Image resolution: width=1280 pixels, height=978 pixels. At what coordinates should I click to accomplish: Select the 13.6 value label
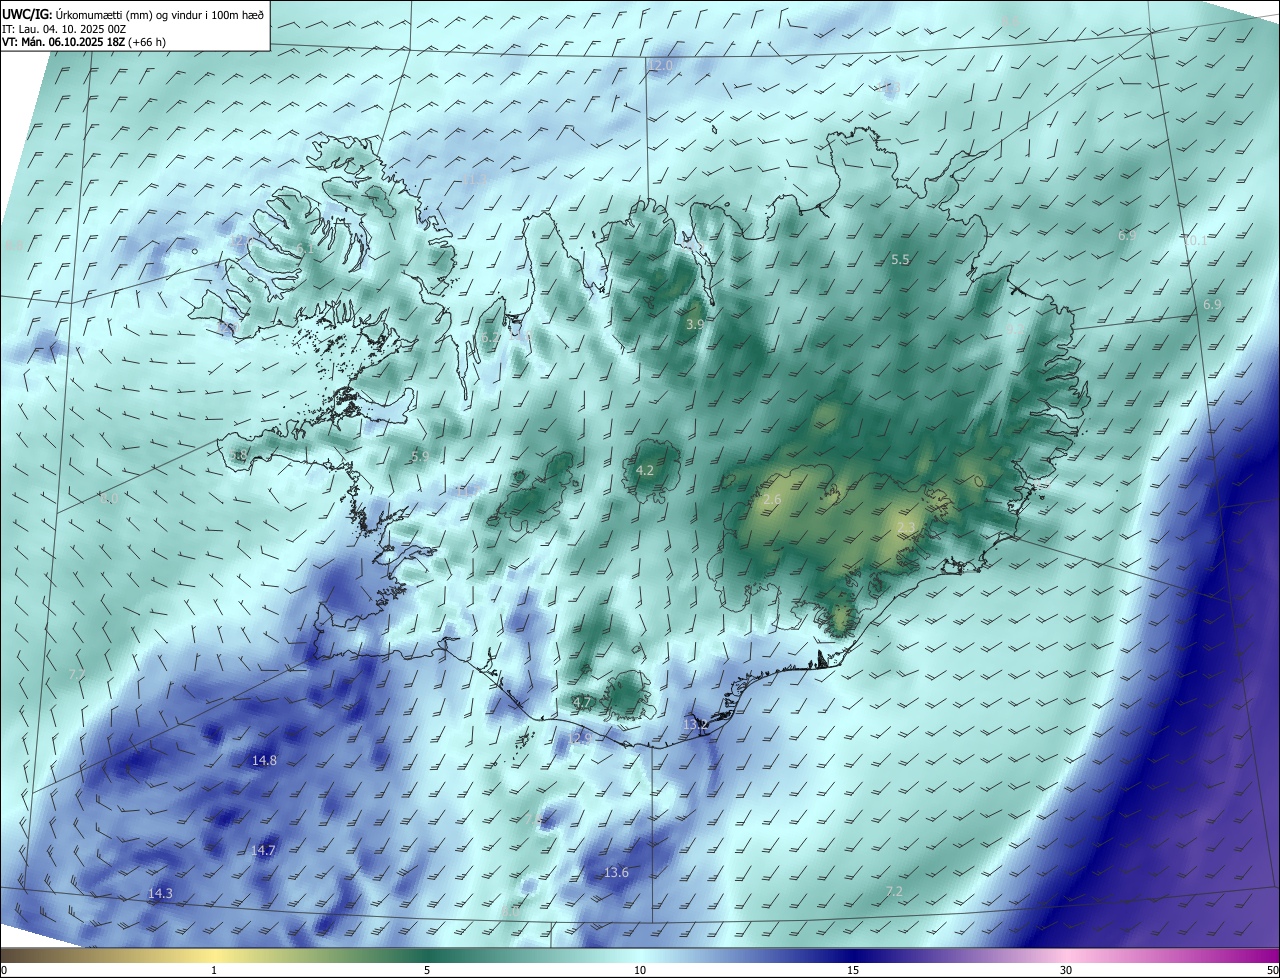pos(617,873)
